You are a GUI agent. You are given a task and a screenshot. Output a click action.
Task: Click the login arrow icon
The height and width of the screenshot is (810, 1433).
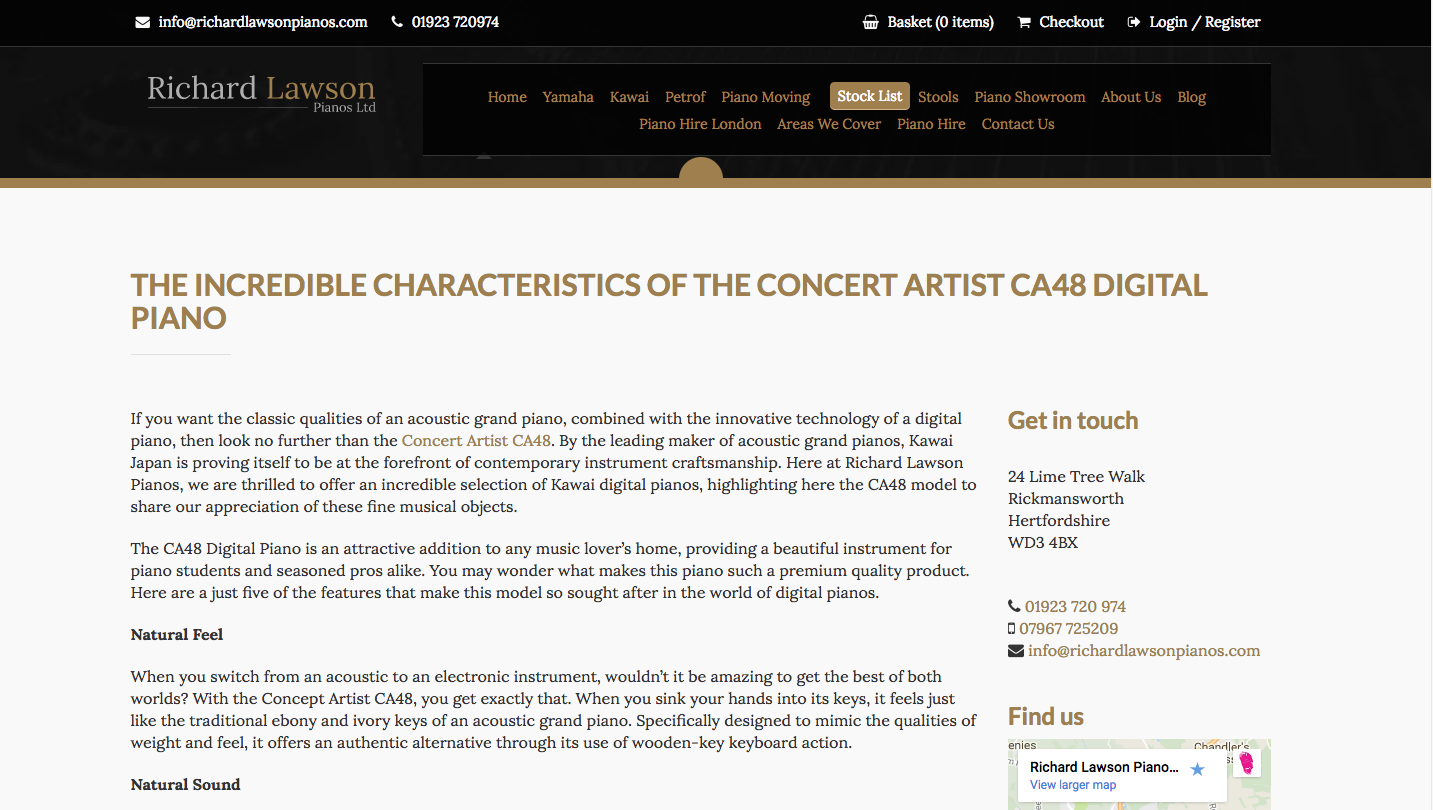click(x=1133, y=22)
